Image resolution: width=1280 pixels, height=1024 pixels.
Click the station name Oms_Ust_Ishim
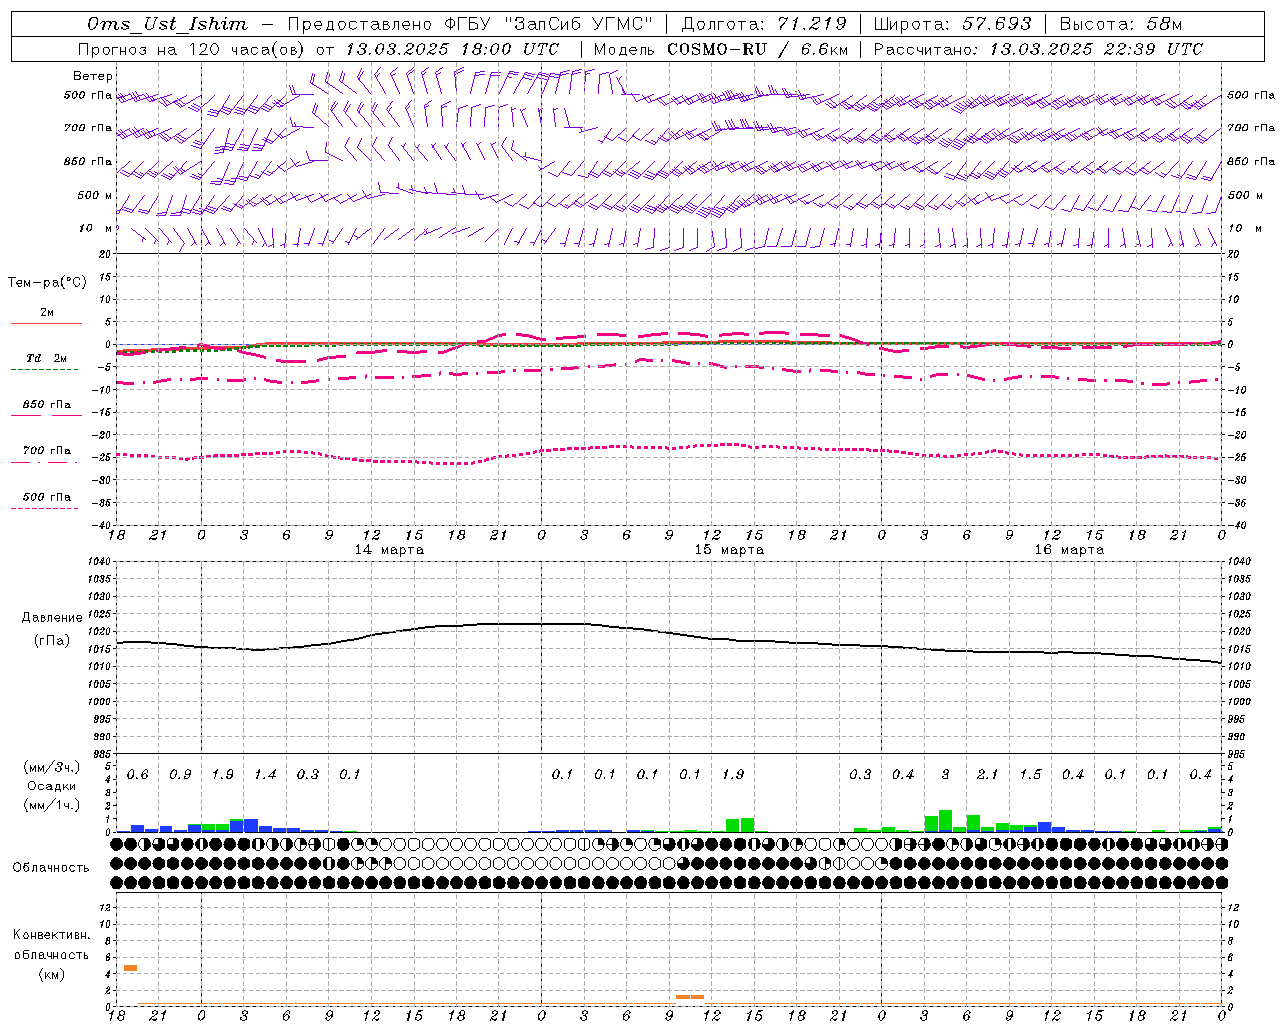[x=167, y=24]
